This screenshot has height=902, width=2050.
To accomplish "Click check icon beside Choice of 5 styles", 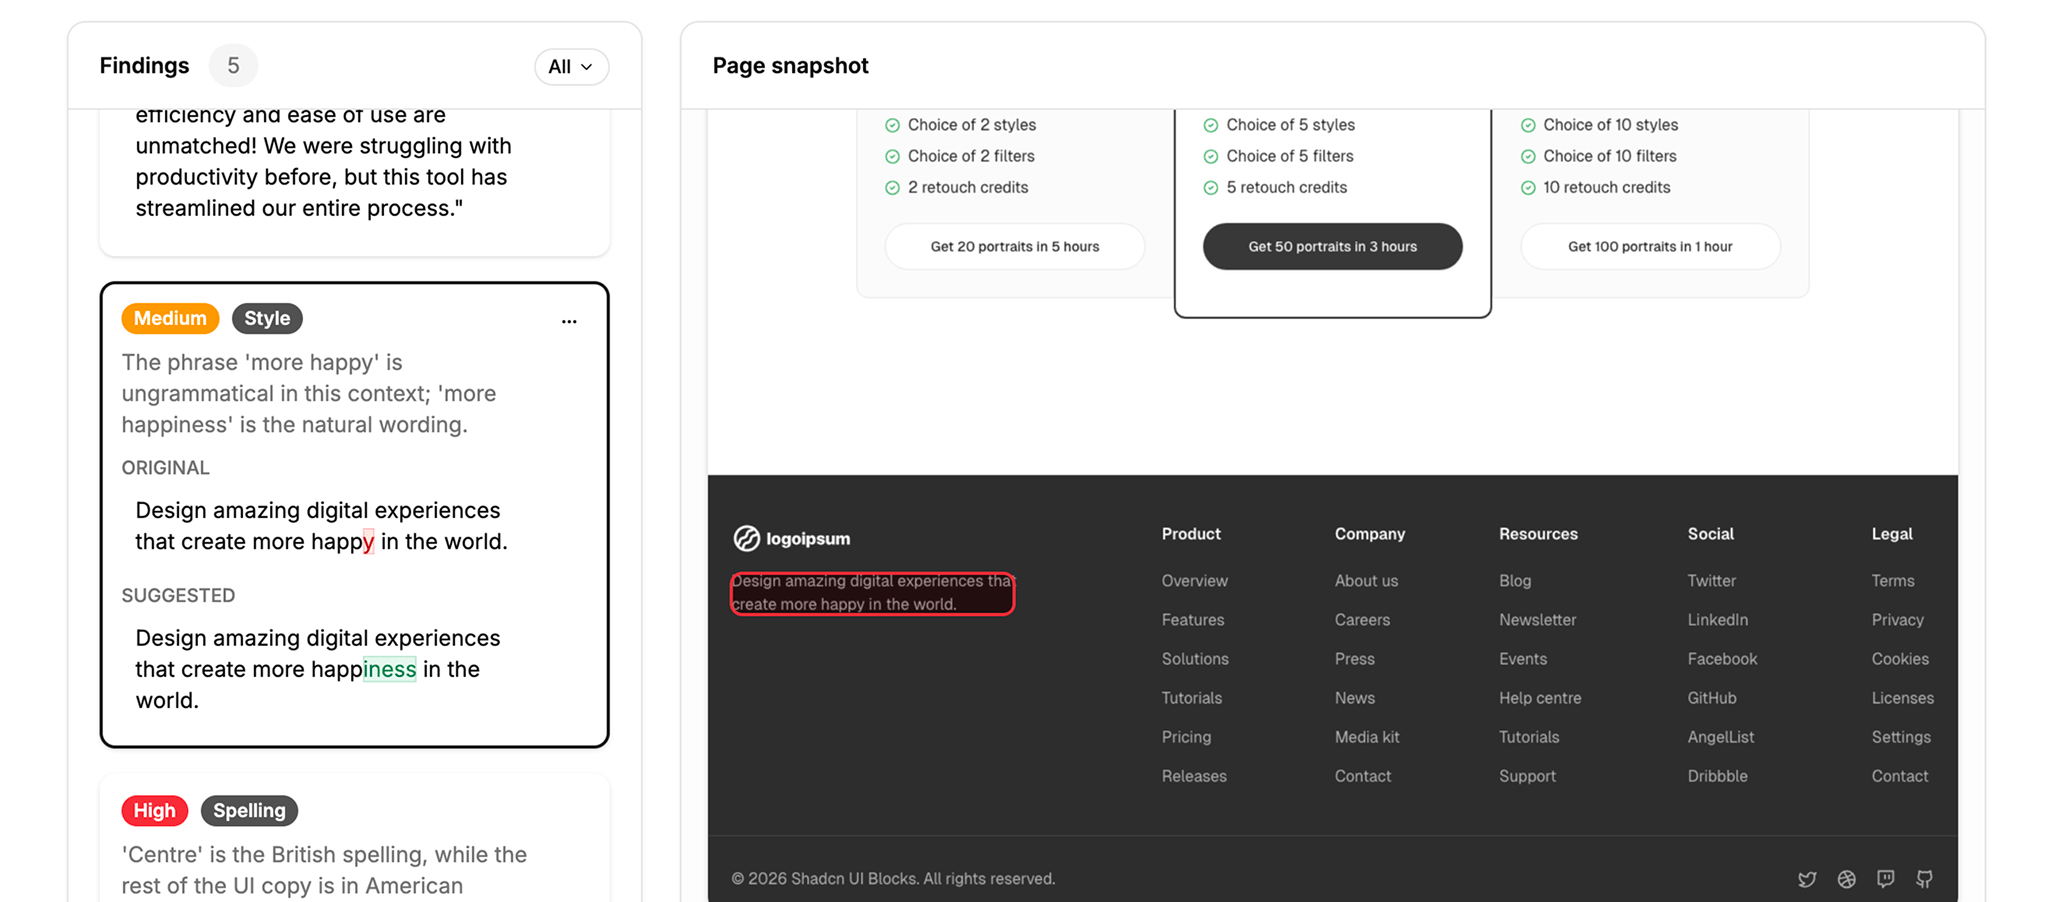I will pos(1210,125).
